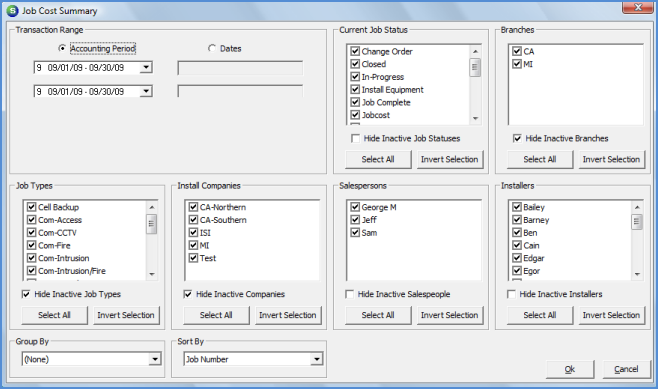The width and height of the screenshot is (658, 389).
Task: Click Select All under Branches
Action: pos(540,159)
